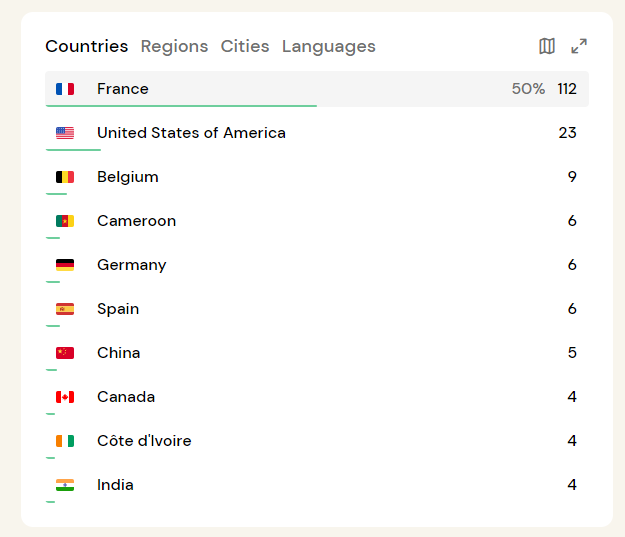Click the Belgium flag icon
The height and width of the screenshot is (537, 625).
tap(65, 177)
